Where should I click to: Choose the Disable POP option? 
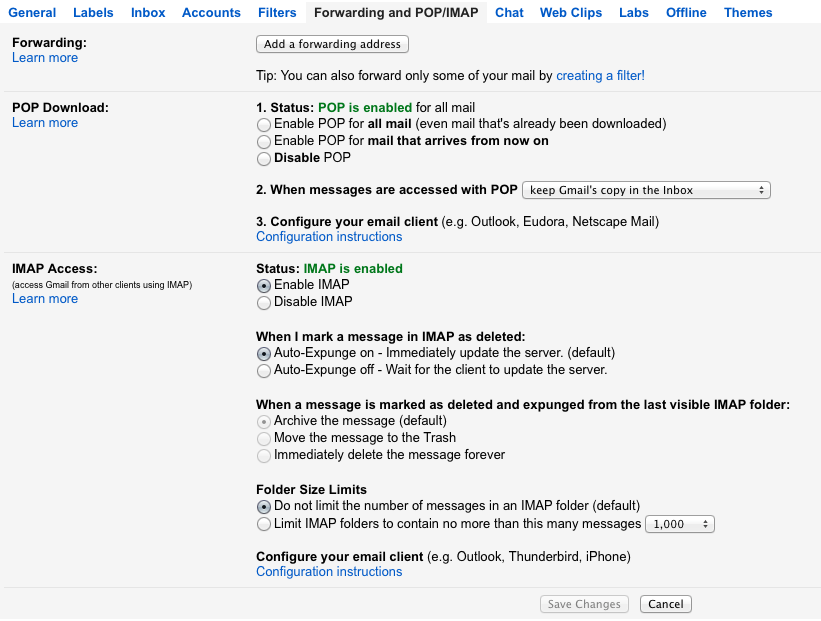coord(264,159)
